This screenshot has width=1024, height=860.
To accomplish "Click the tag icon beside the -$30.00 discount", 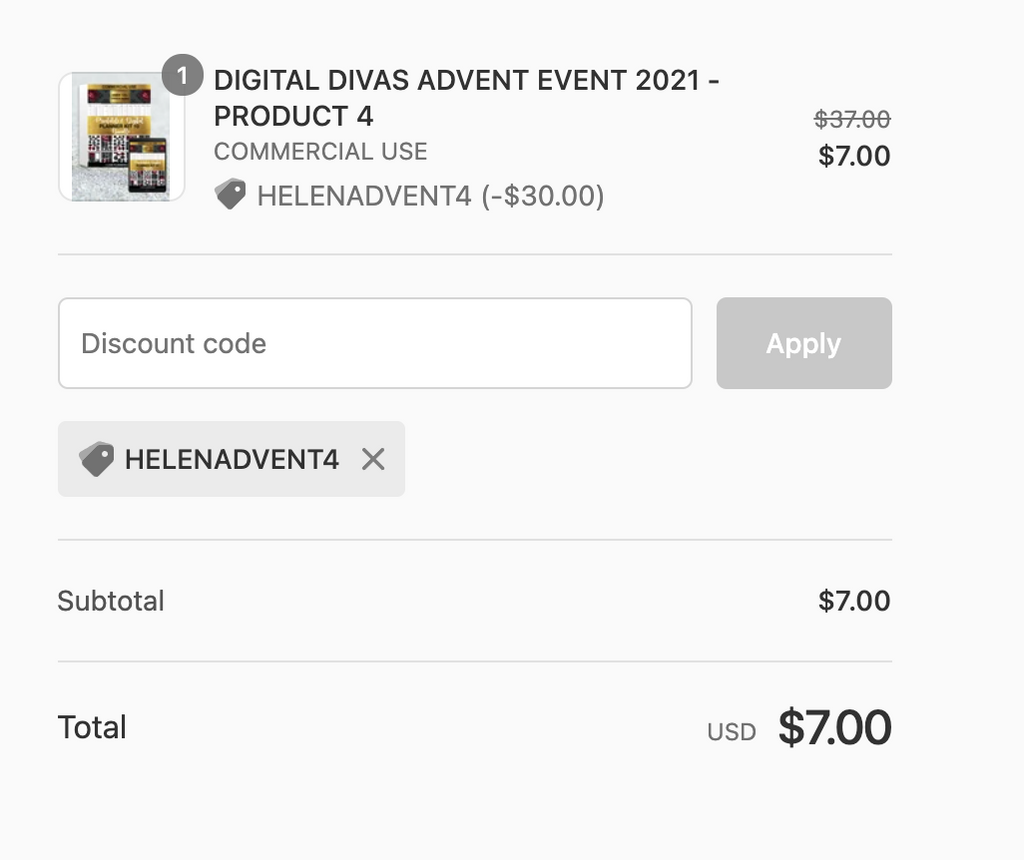I will [230, 195].
